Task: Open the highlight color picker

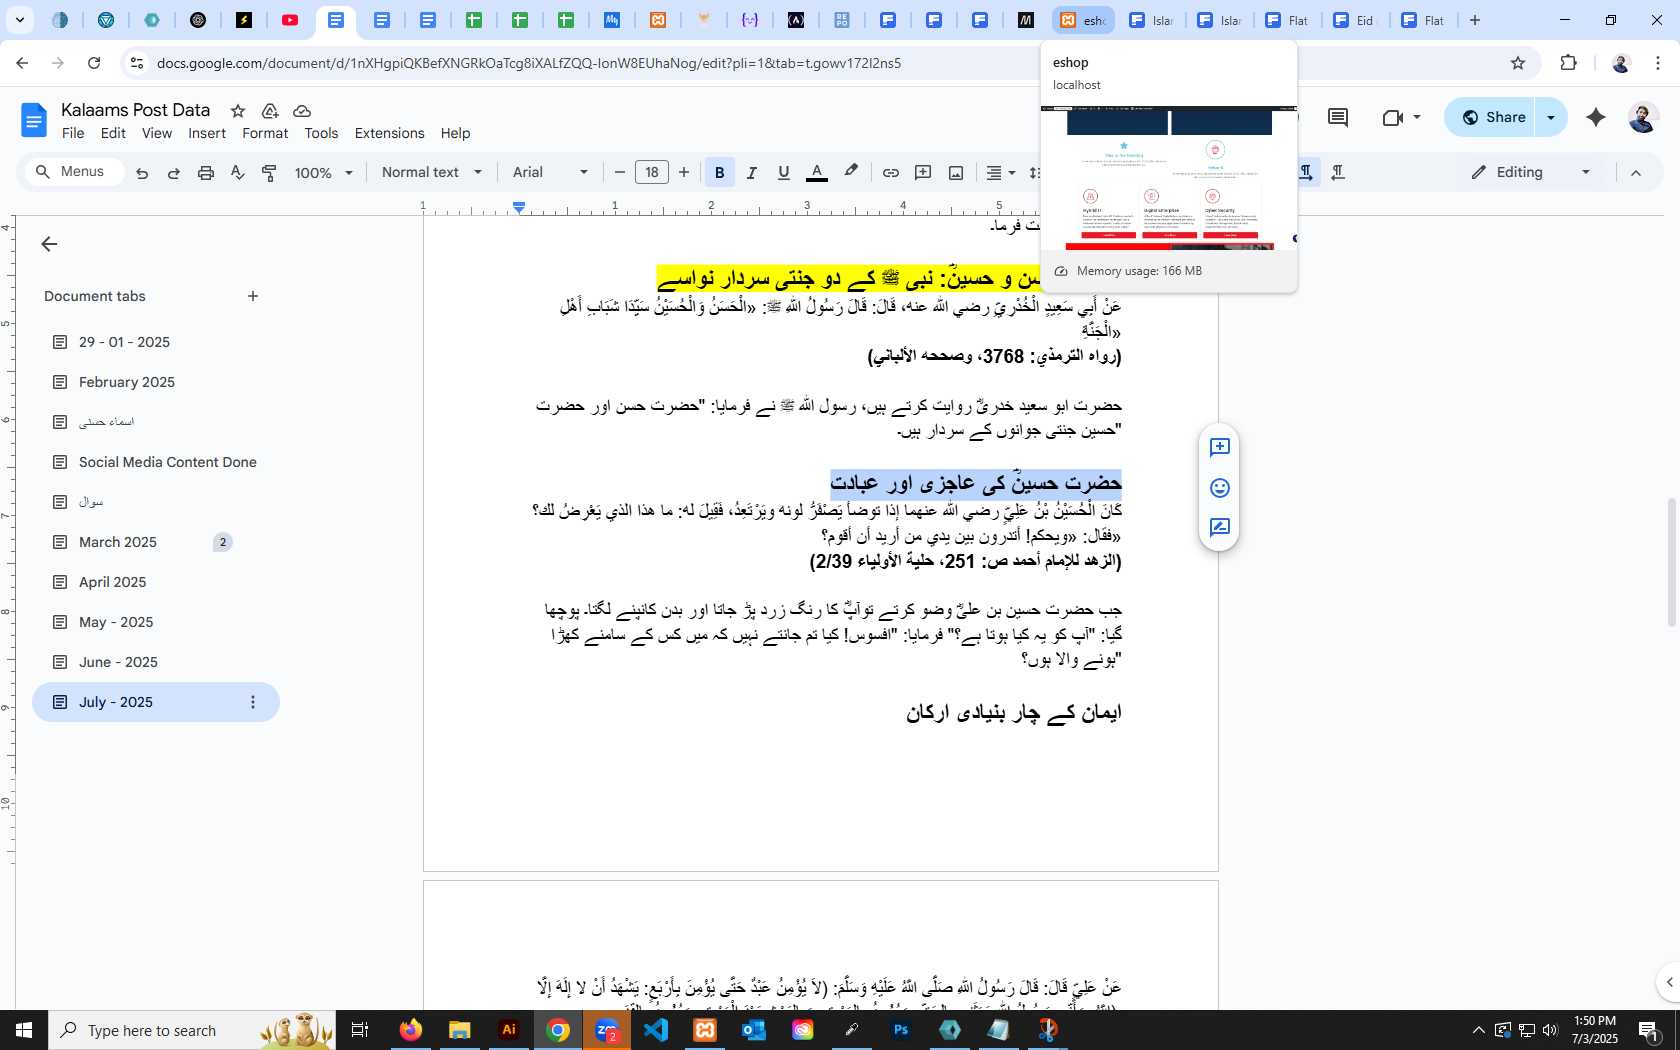Action: click(851, 172)
